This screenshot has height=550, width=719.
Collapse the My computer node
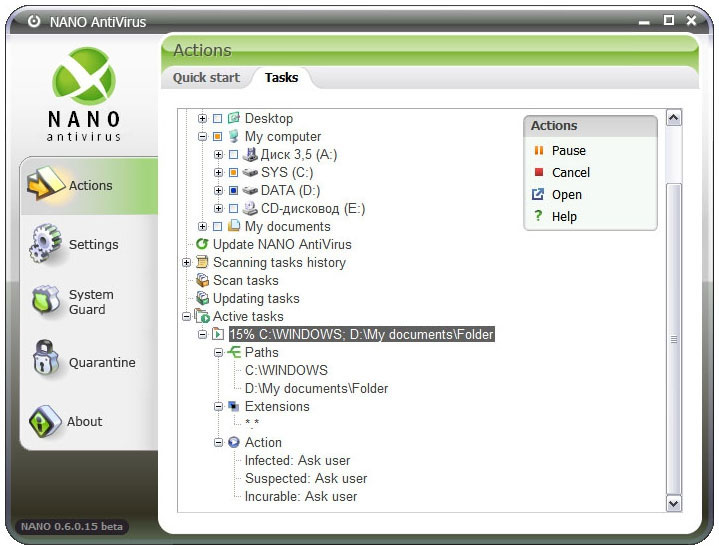pyautogui.click(x=202, y=136)
